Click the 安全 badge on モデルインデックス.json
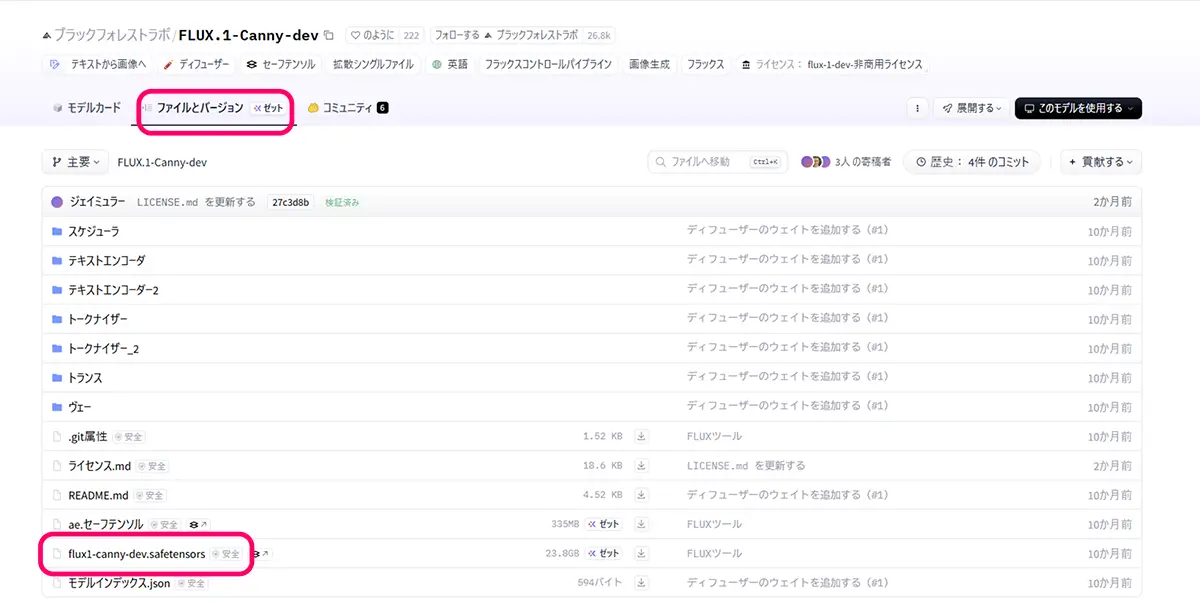 (x=192, y=583)
